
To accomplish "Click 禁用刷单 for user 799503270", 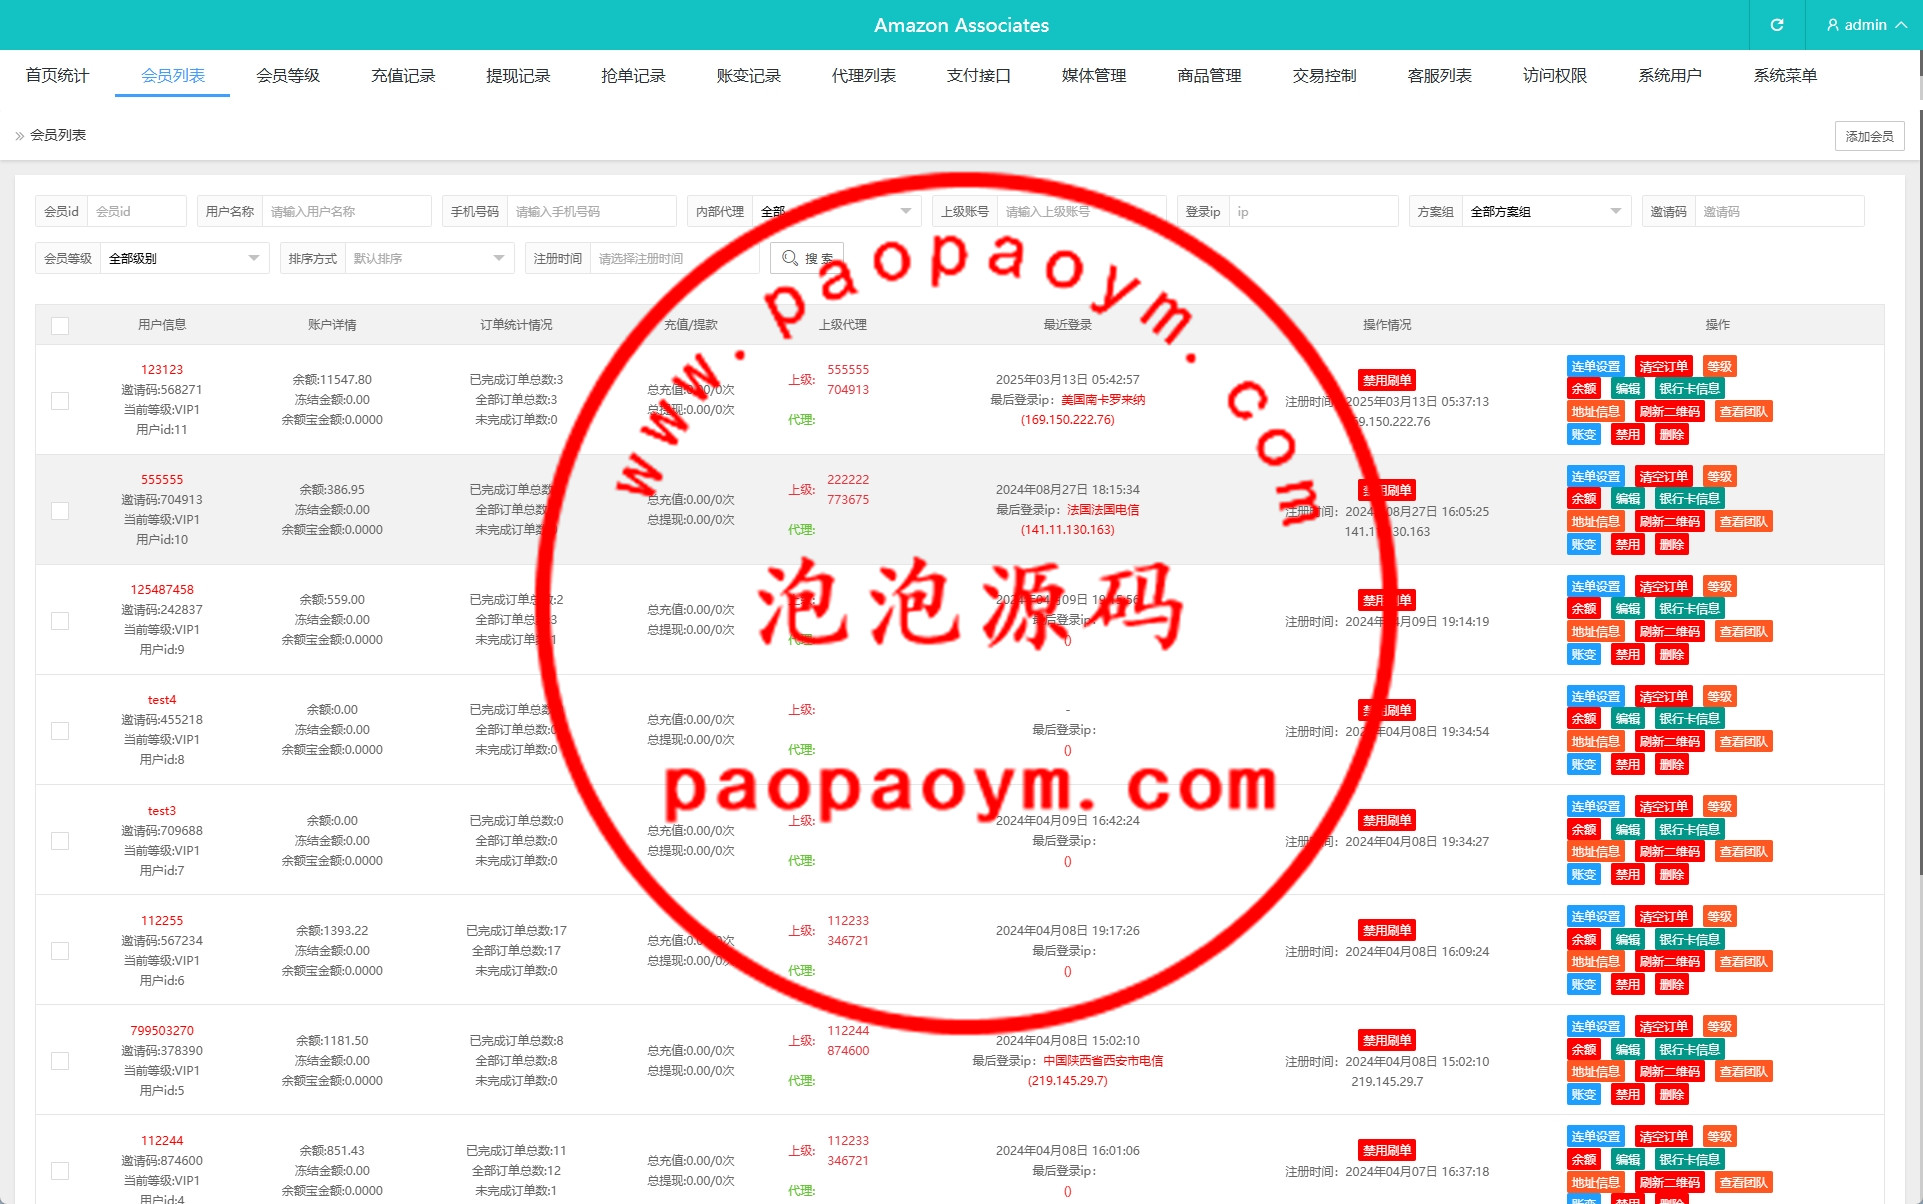I will click(x=1387, y=1040).
